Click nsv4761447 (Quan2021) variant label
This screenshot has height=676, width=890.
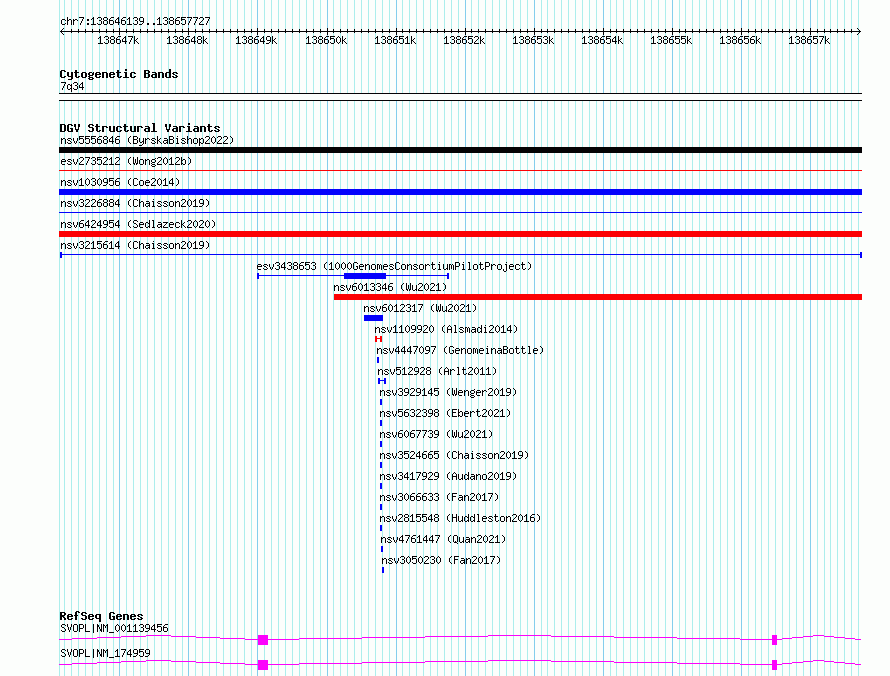click(x=443, y=539)
